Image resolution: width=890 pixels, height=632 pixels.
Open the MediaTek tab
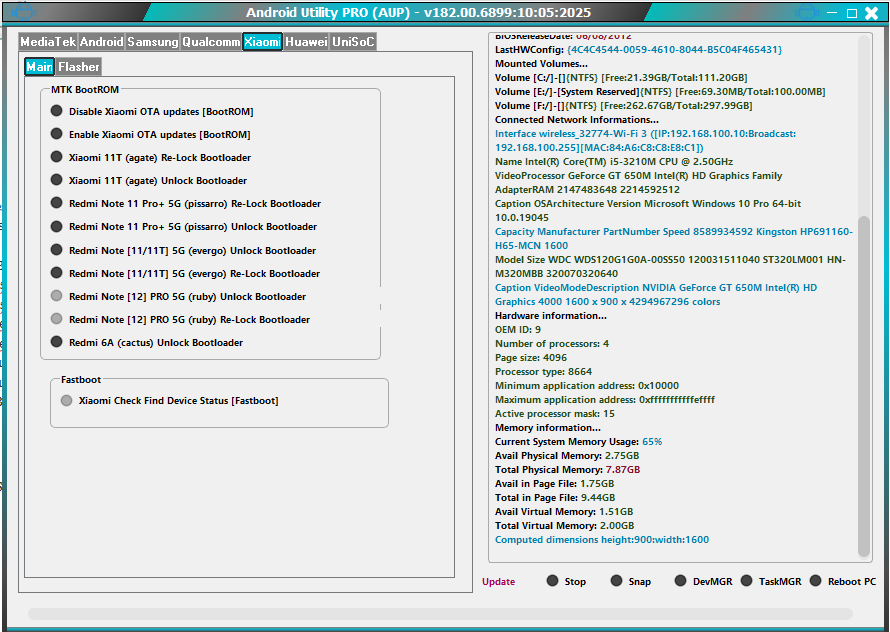48,41
